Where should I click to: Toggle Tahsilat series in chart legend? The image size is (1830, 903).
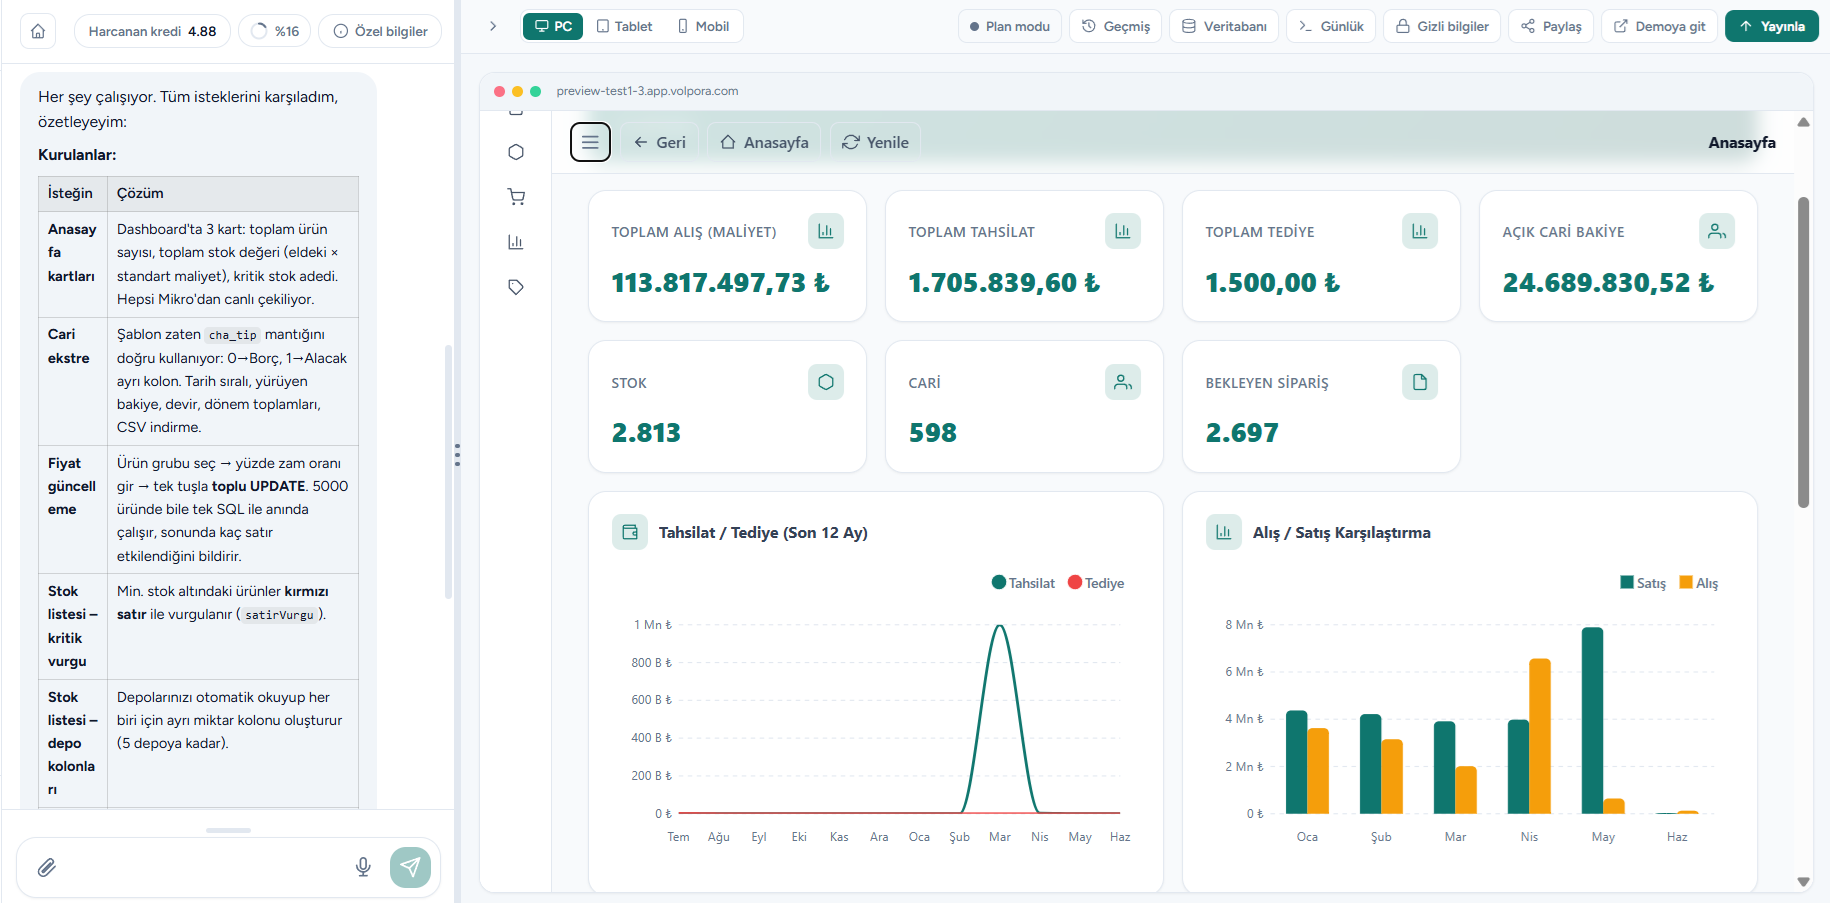[x=1023, y=583]
